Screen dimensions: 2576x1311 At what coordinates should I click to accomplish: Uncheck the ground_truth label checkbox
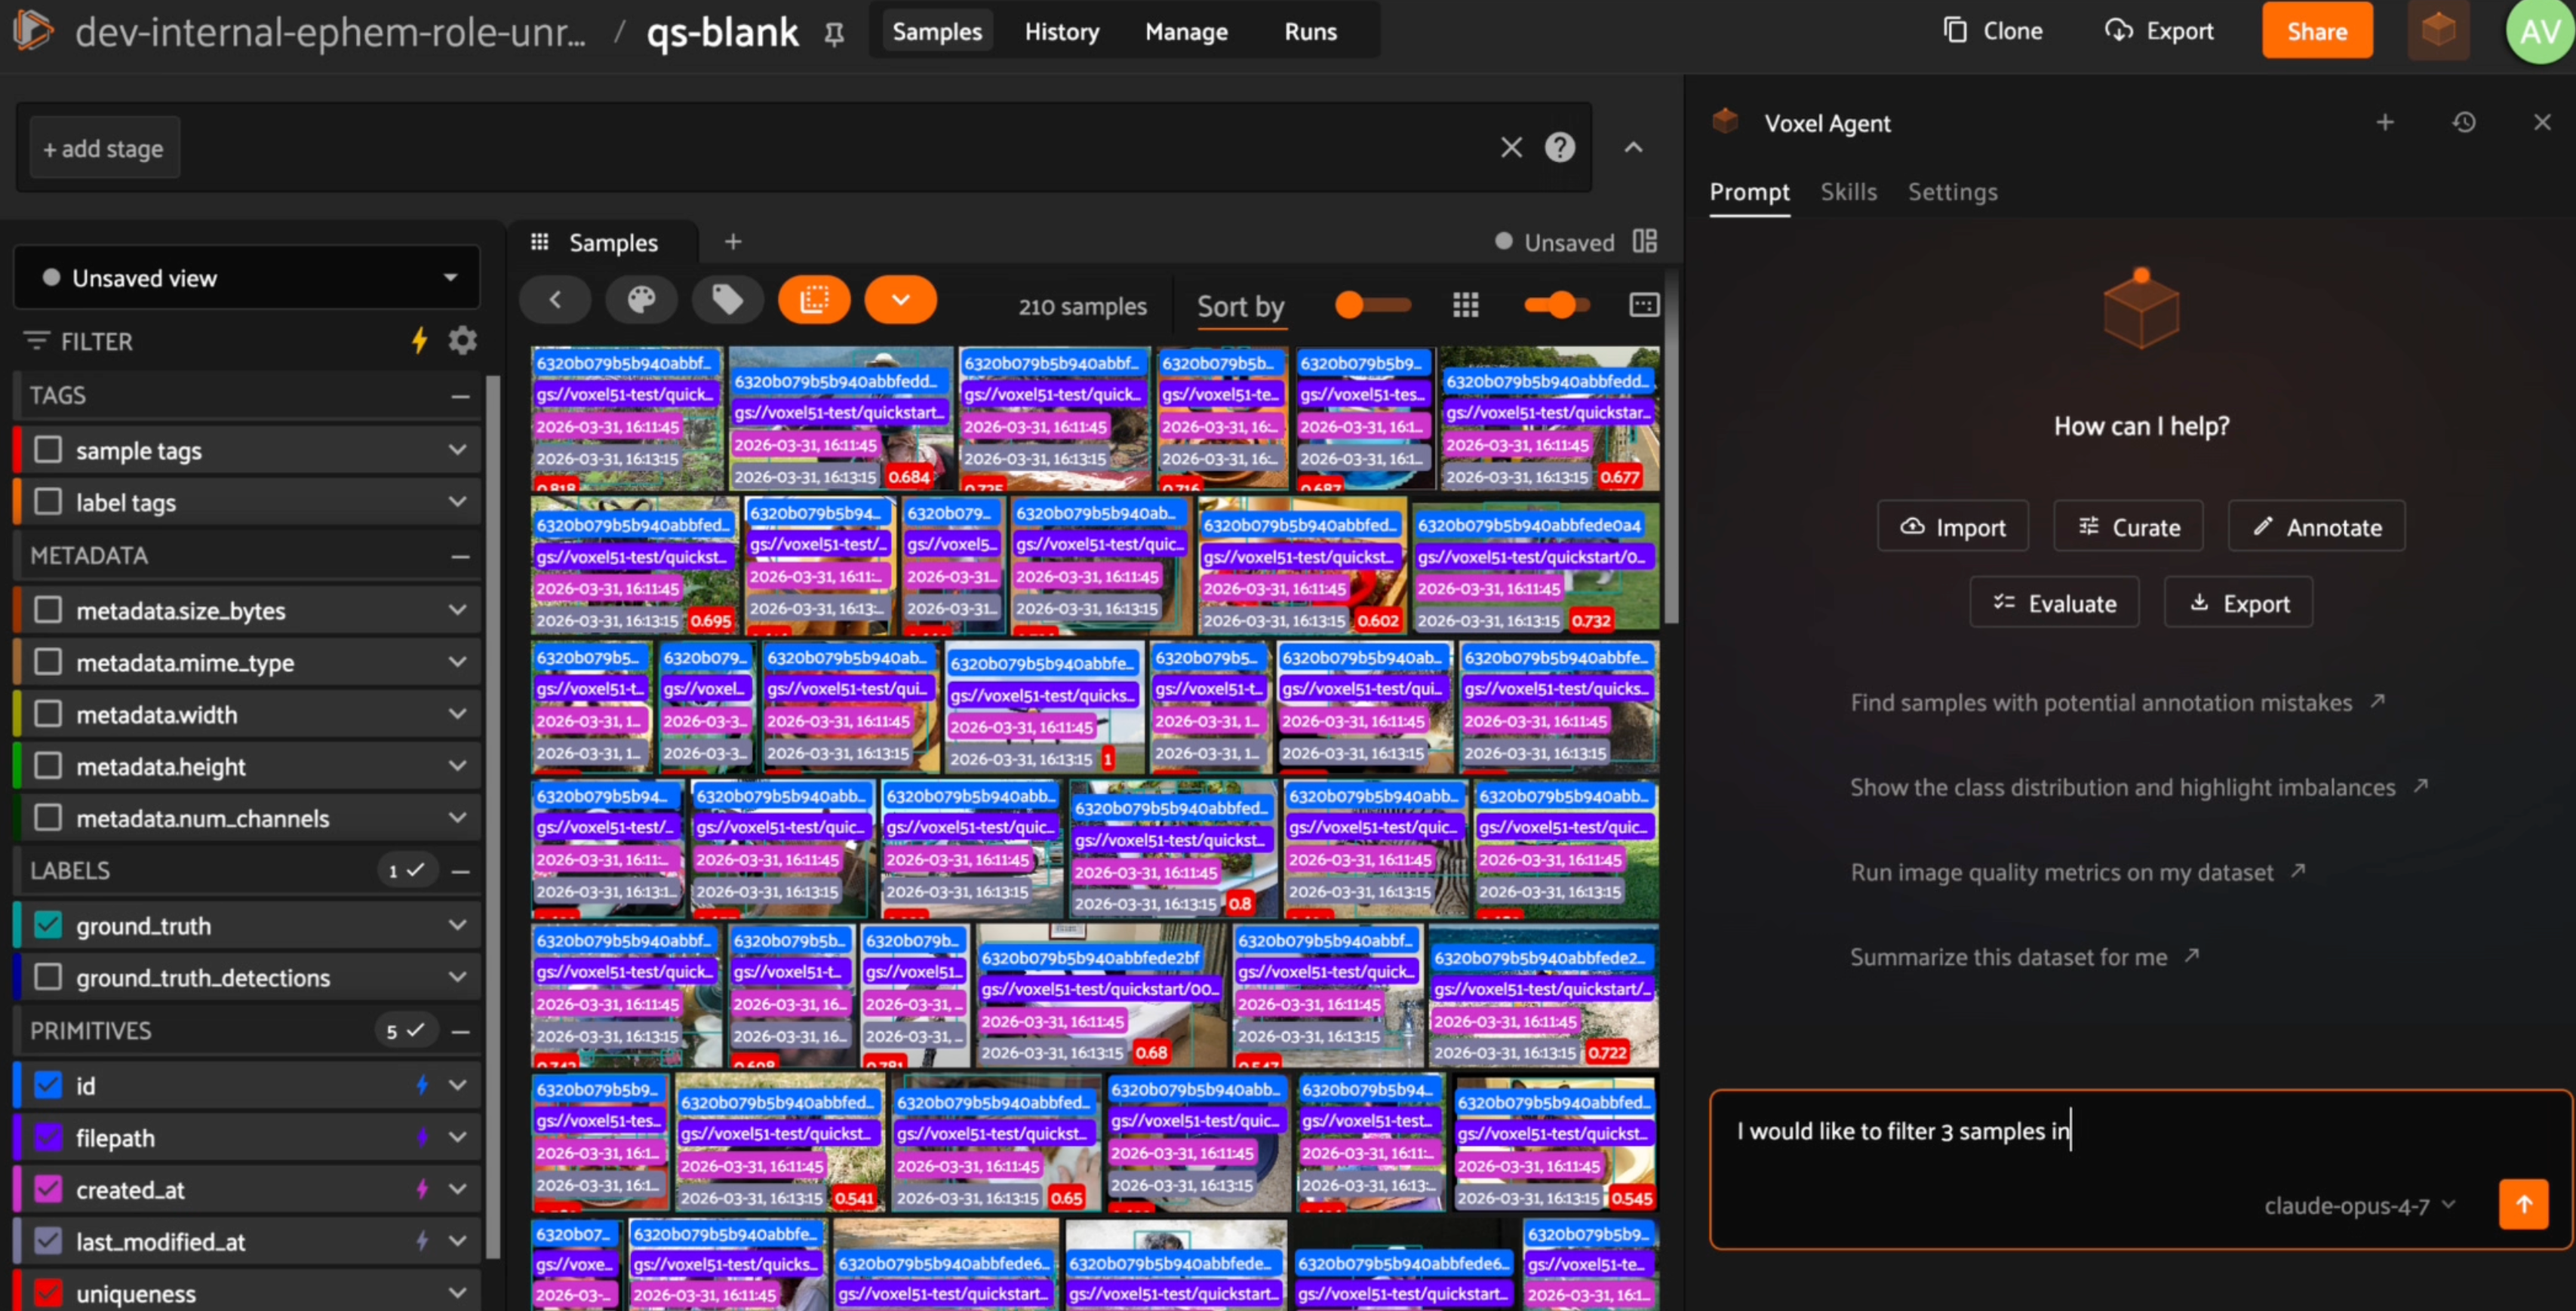coord(48,925)
